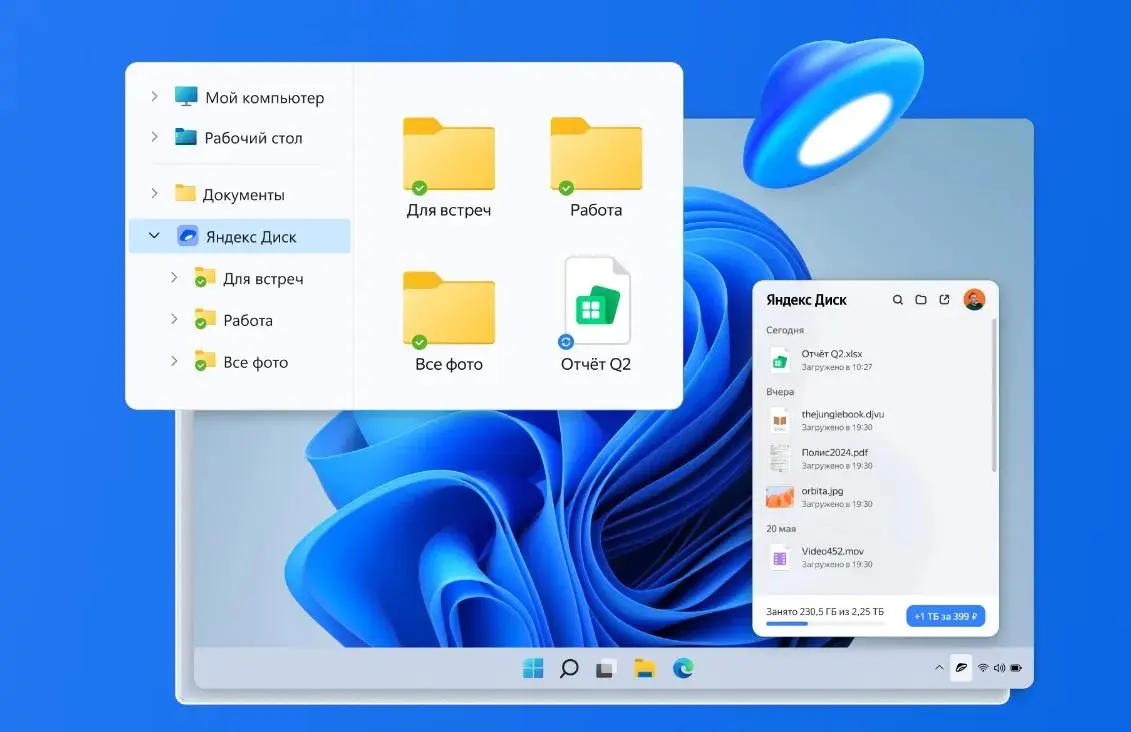Click the thejunglebook.djvu book icon
This screenshot has width=1131, height=732.
coord(780,420)
